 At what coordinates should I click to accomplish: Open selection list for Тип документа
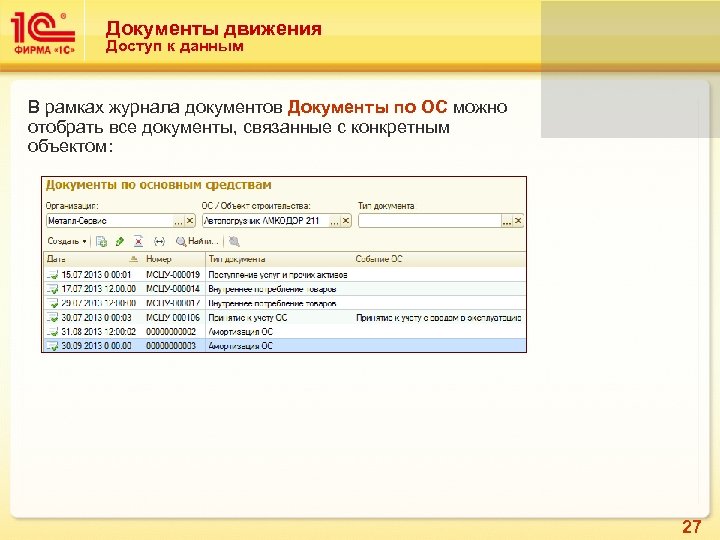[x=506, y=221]
